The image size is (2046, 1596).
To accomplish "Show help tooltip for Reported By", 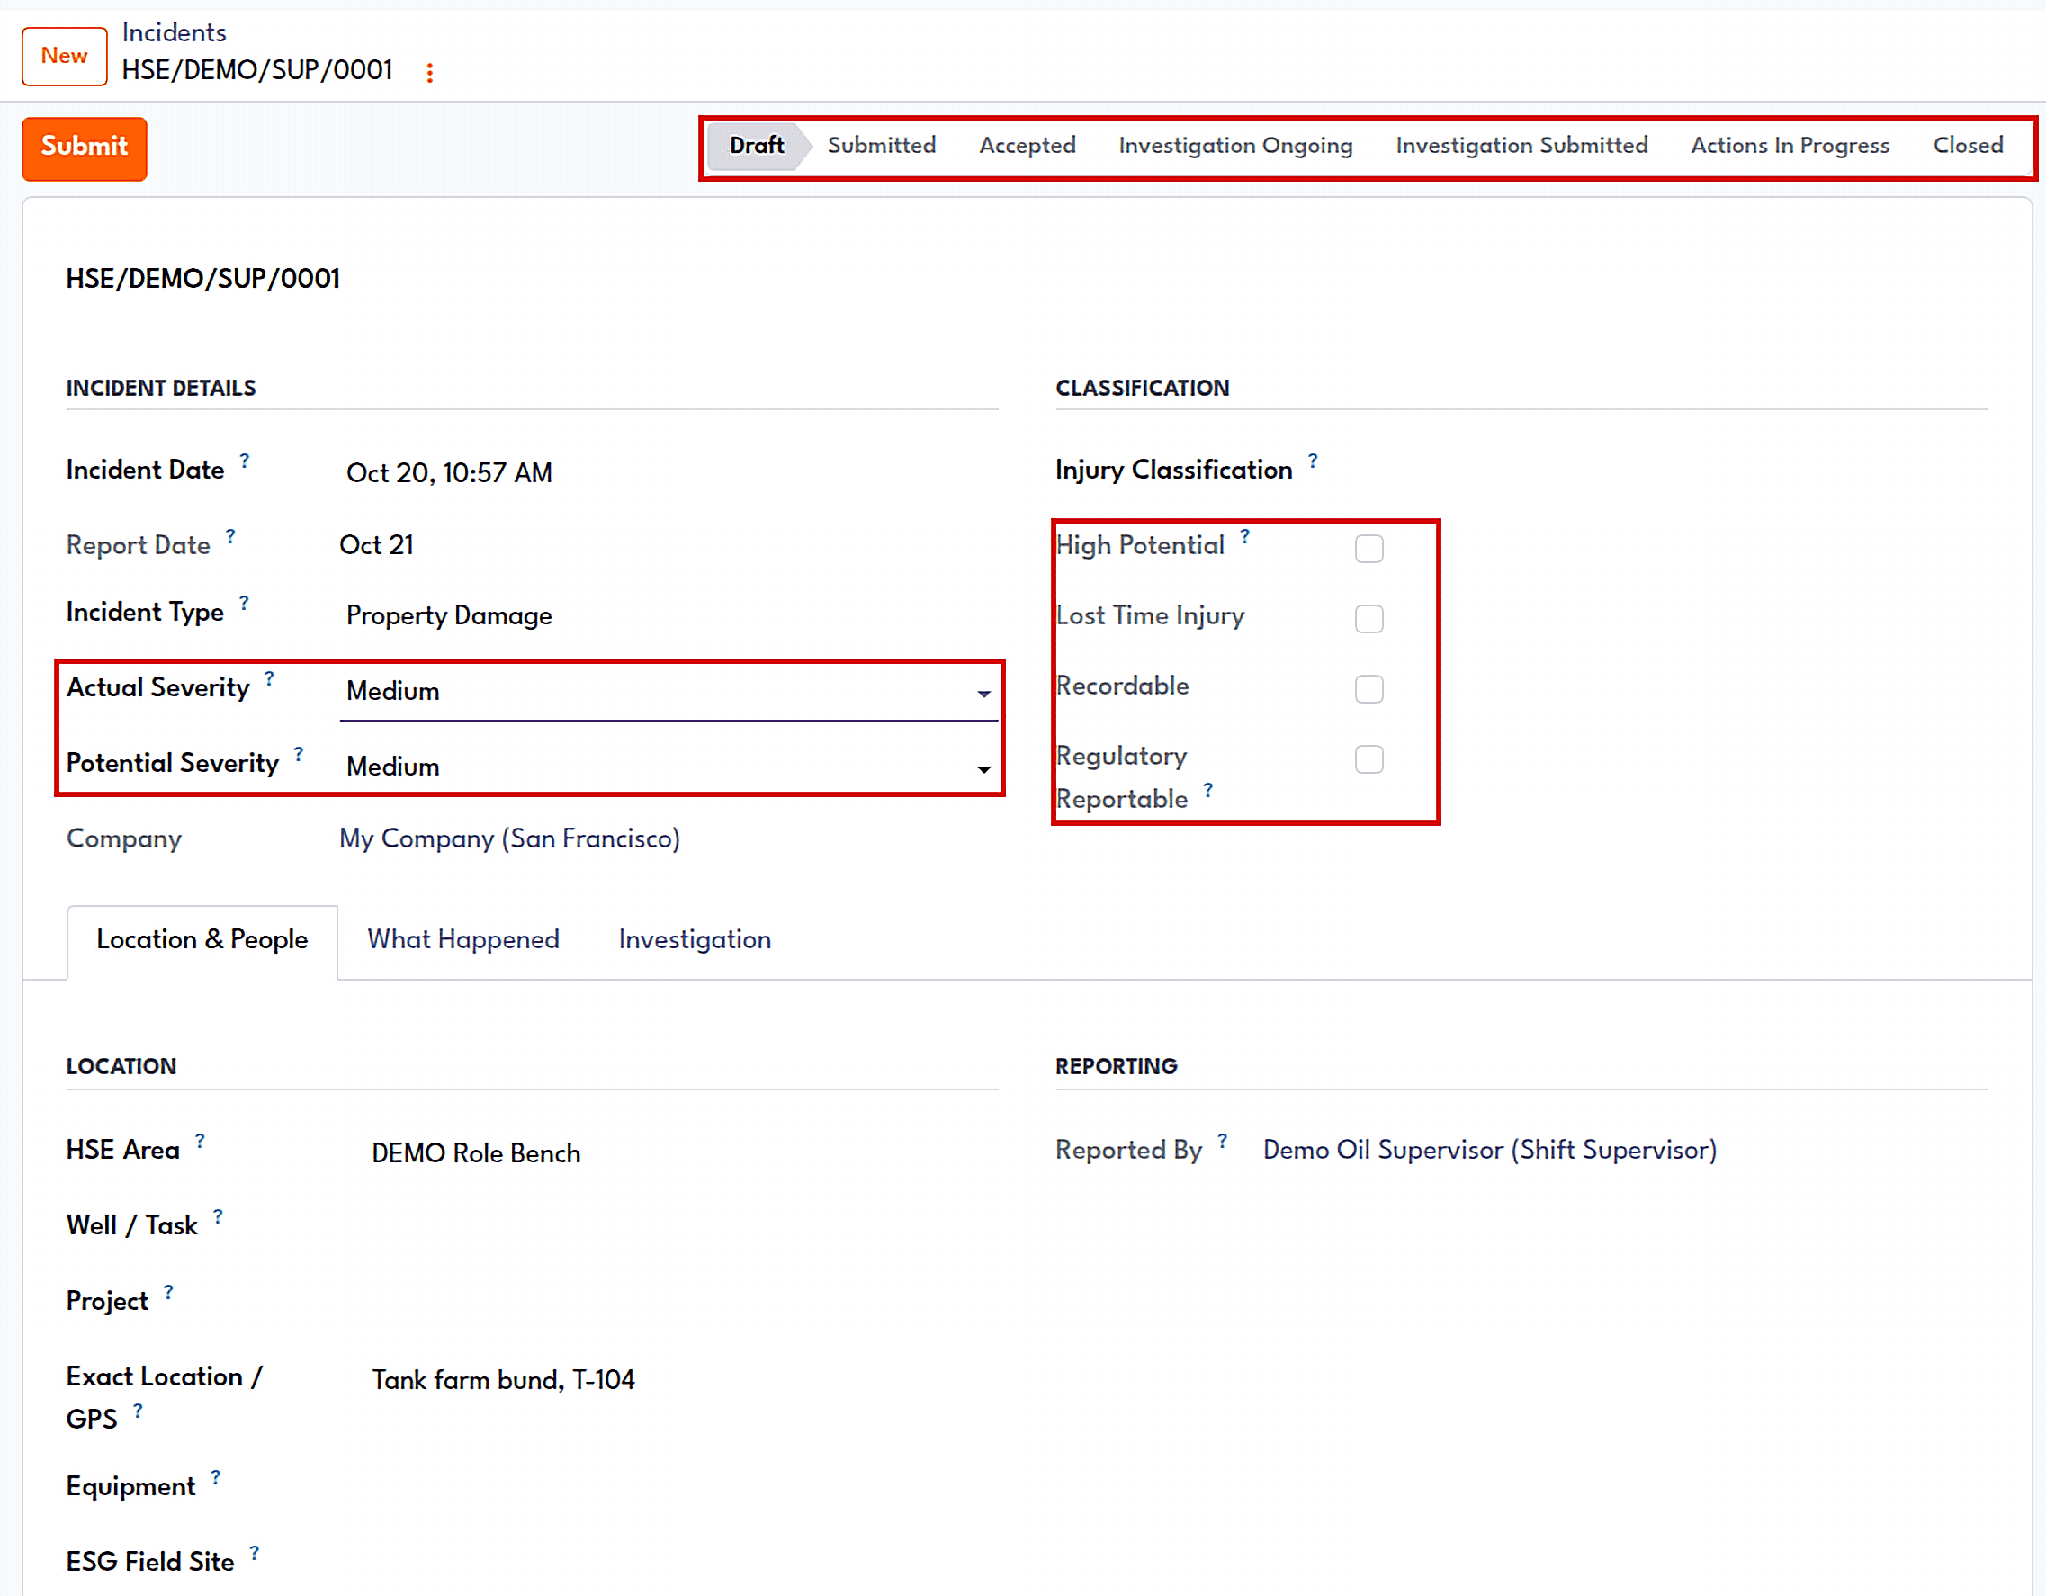I will coord(1222,1141).
